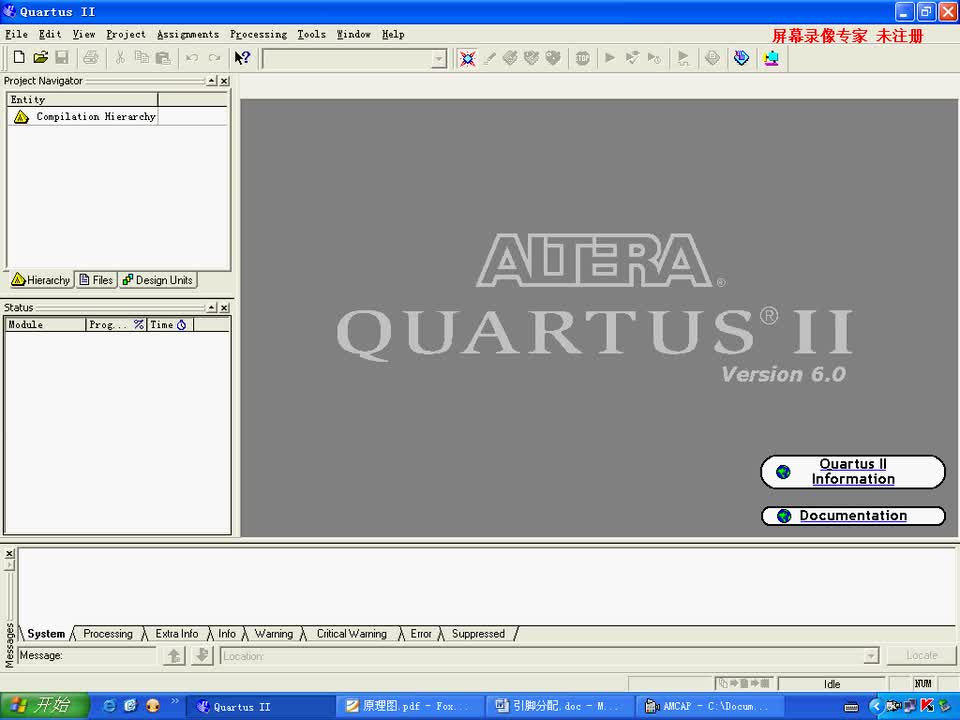Viewport: 960px width, 720px height.
Task: Click the previous message up arrow
Action: pos(174,656)
